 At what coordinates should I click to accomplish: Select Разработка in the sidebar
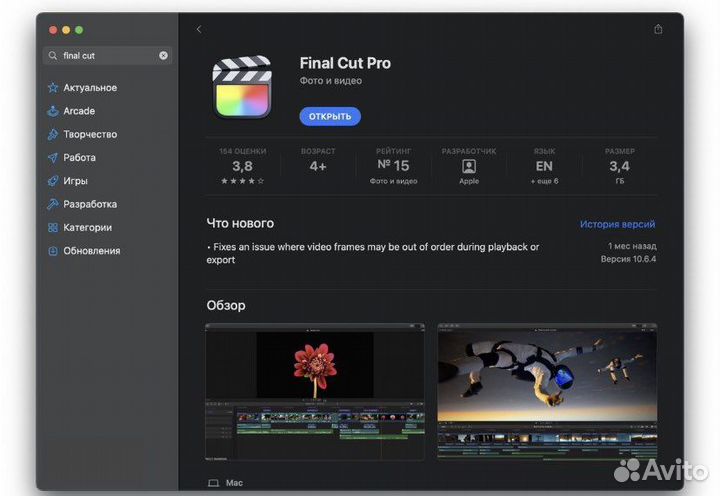pos(89,204)
